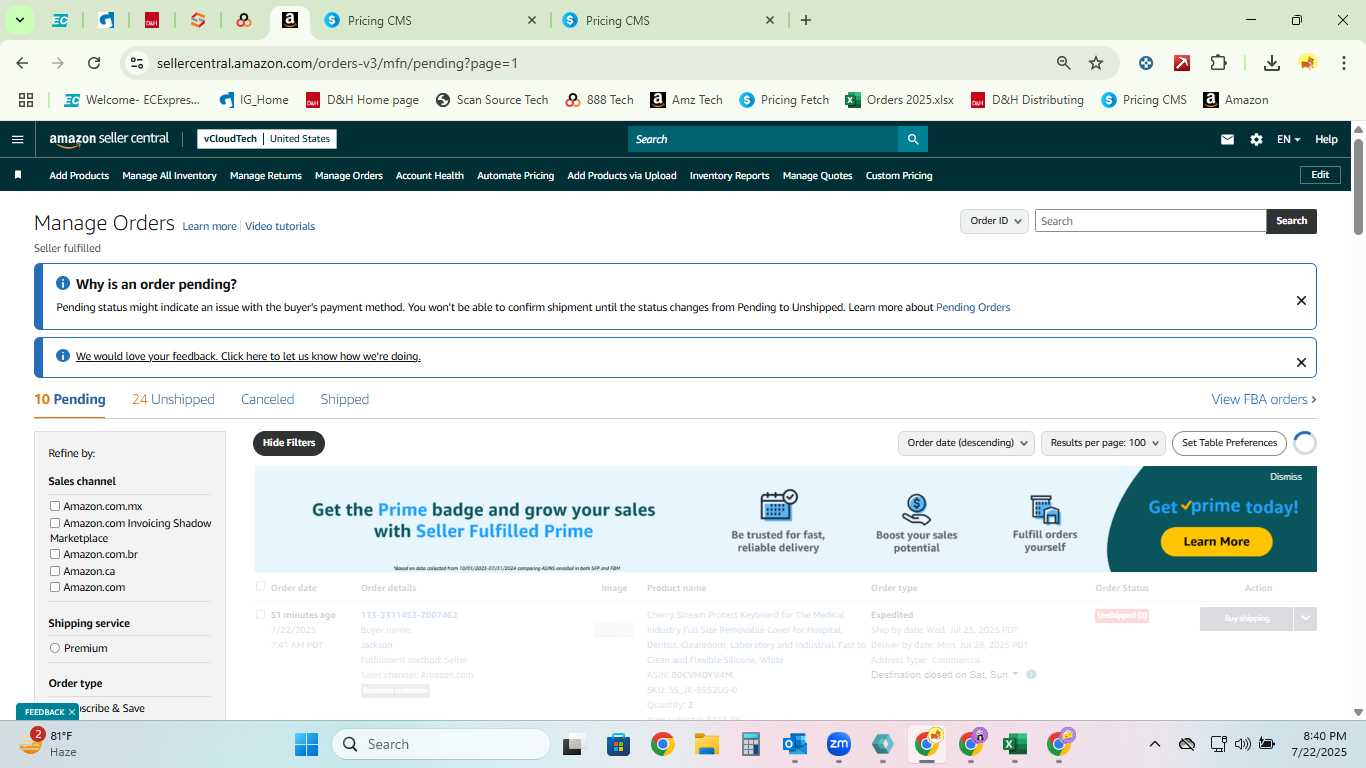Show hidden system tray icons
This screenshot has height=768, width=1366.
pos(1155,744)
